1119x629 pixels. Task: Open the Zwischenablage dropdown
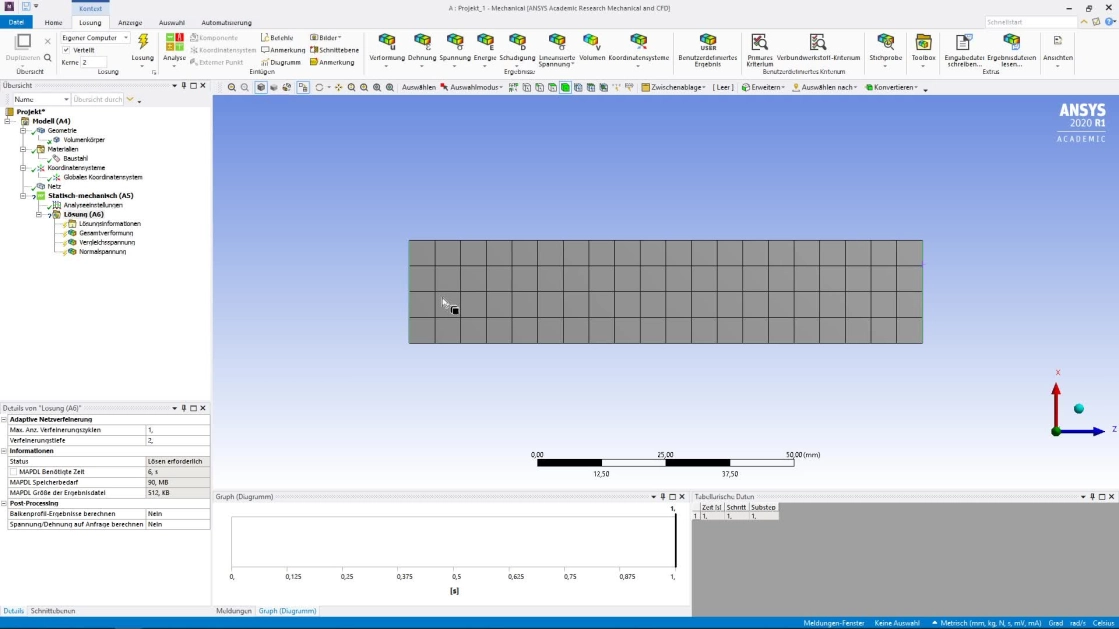pos(674,87)
